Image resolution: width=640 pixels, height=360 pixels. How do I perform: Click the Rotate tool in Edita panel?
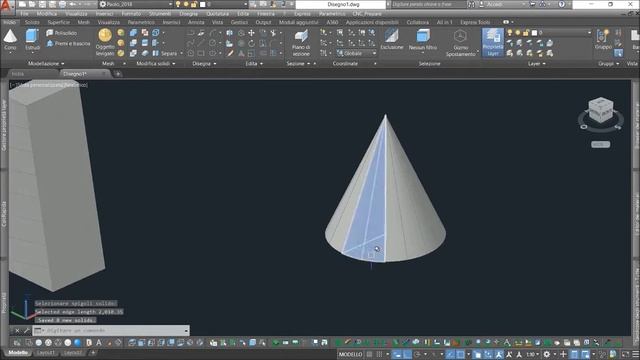pyautogui.click(x=251, y=43)
